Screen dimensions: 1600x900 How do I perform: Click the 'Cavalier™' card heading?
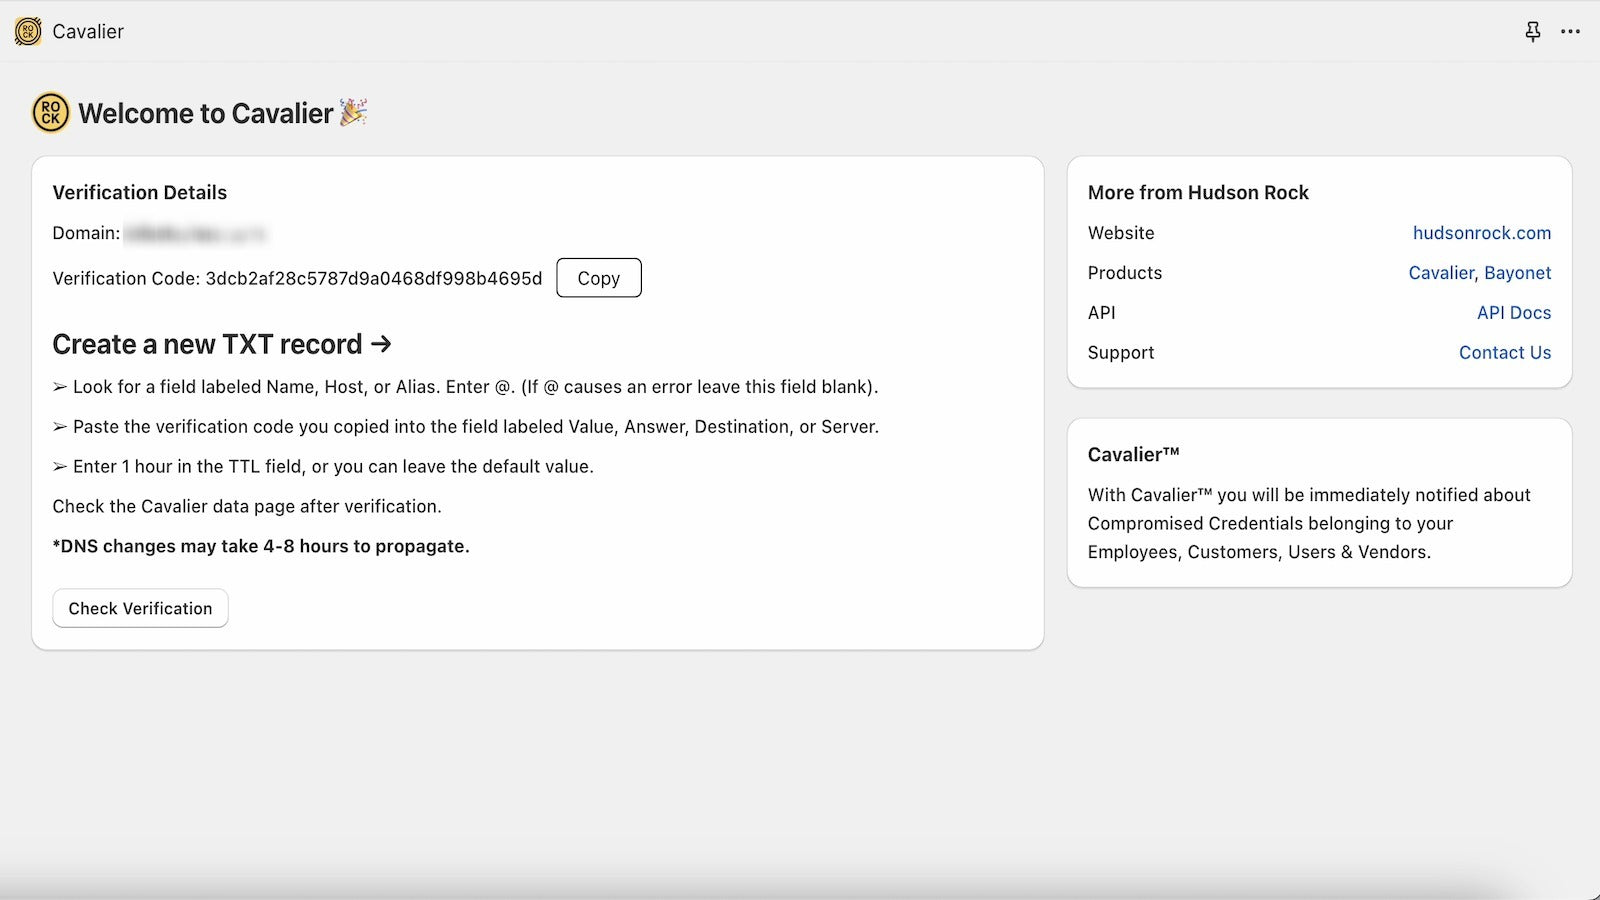click(1134, 455)
